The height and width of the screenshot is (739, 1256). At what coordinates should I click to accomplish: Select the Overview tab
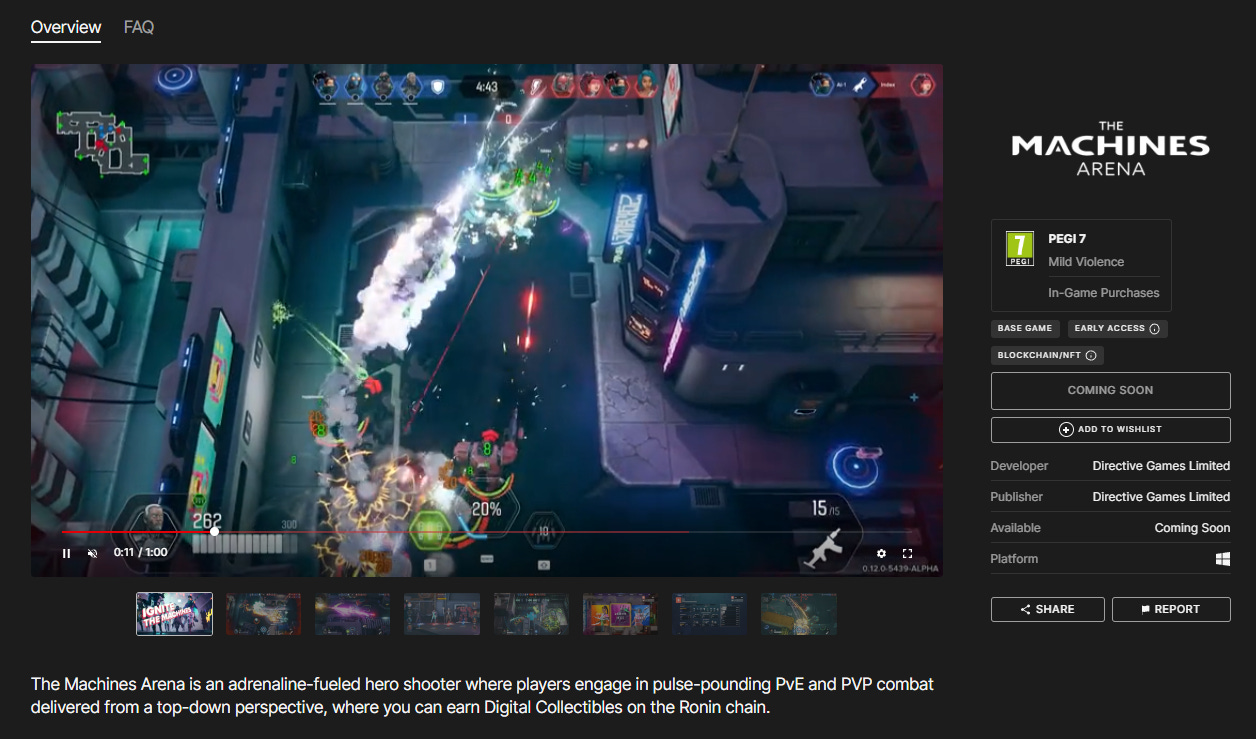tap(66, 28)
